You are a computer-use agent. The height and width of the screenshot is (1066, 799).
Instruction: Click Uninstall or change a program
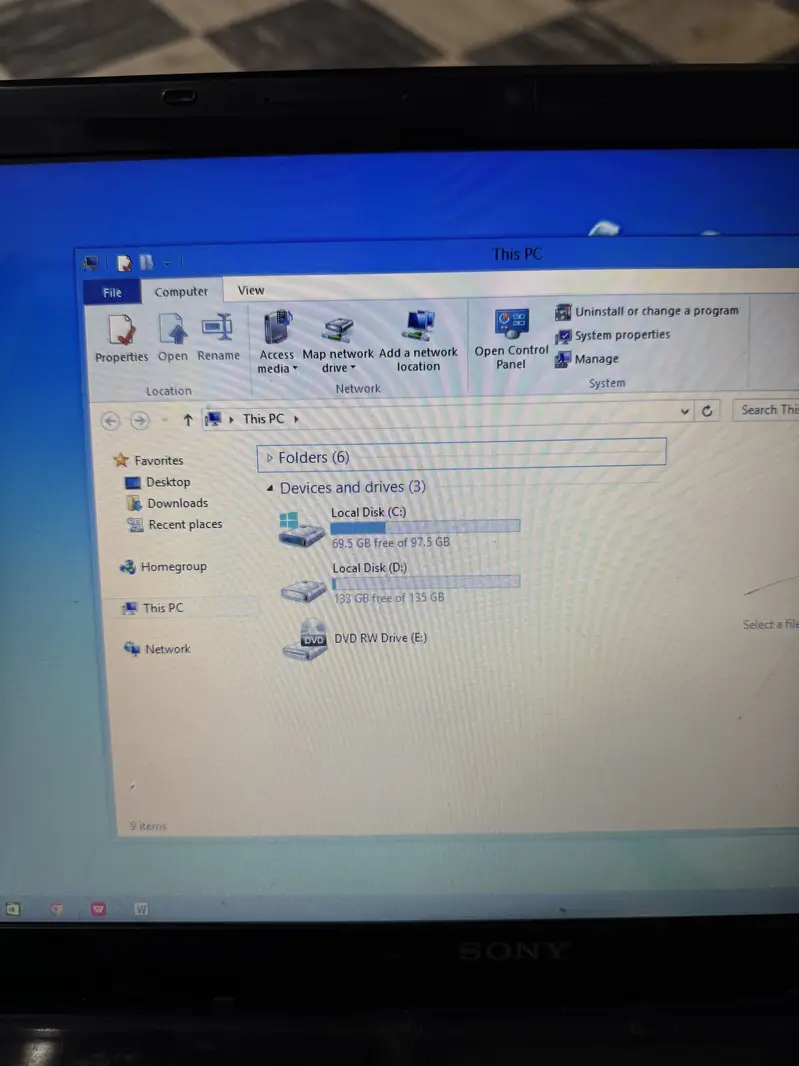647,311
